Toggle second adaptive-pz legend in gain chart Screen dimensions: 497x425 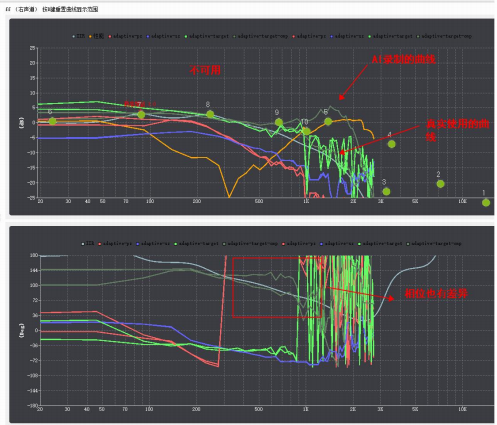[x=309, y=36]
